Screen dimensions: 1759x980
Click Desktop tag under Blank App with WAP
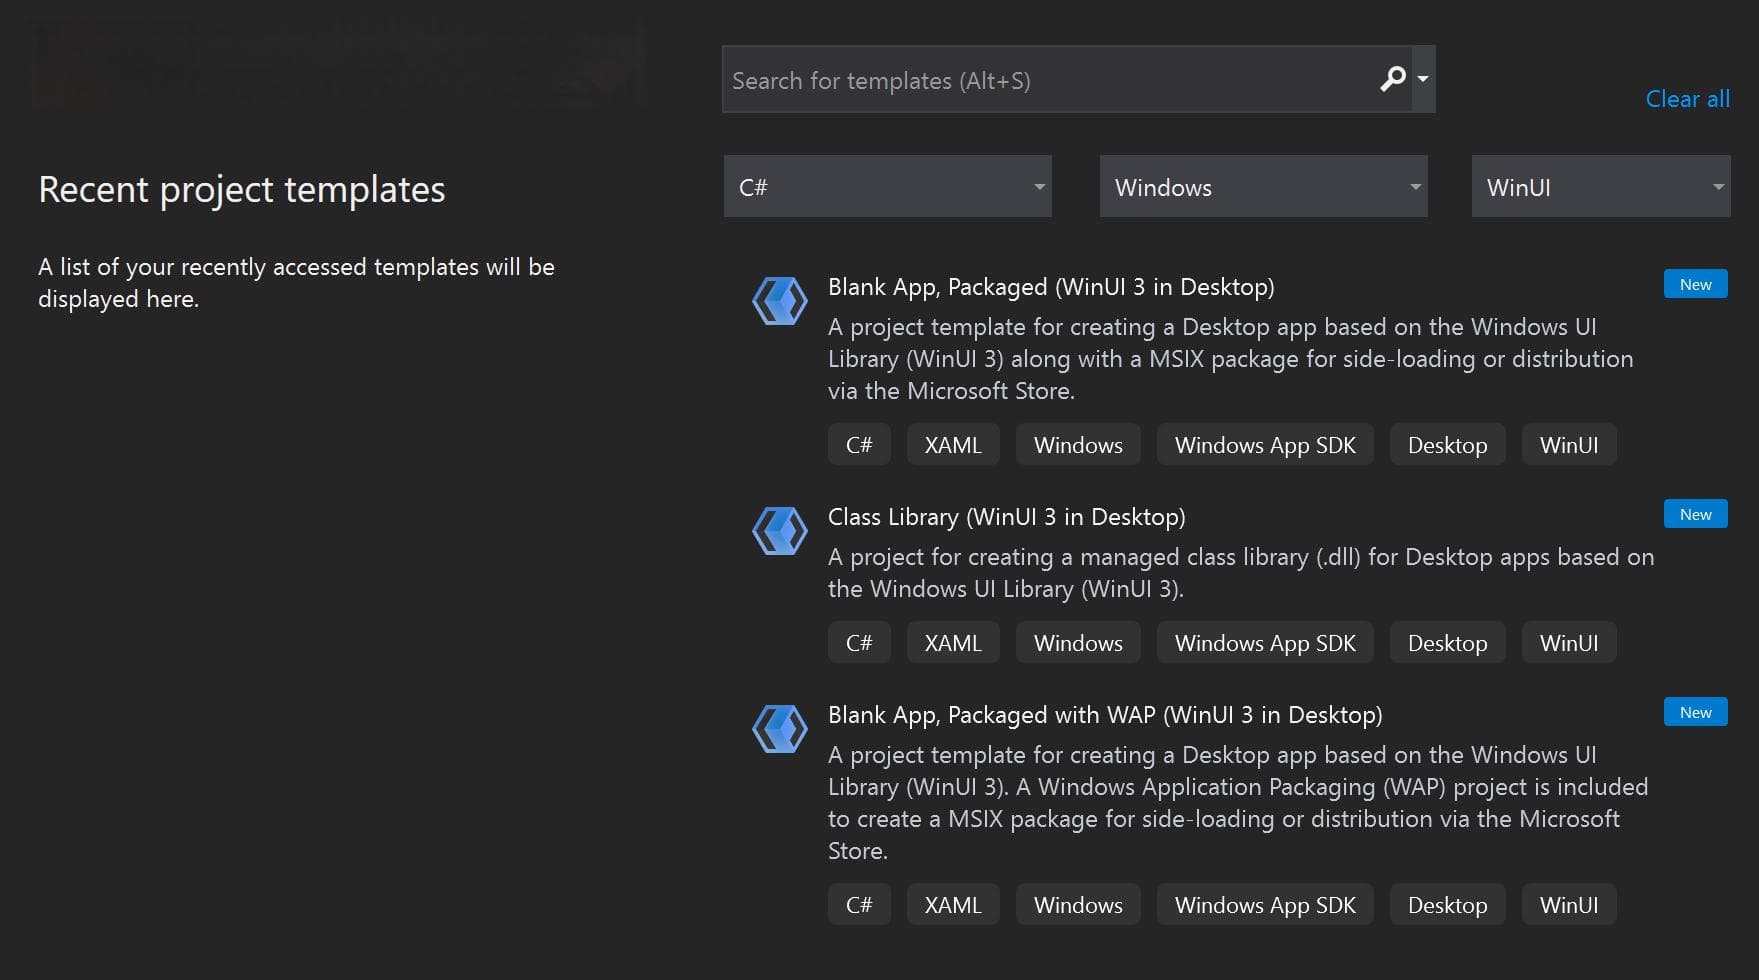pyautogui.click(x=1447, y=905)
